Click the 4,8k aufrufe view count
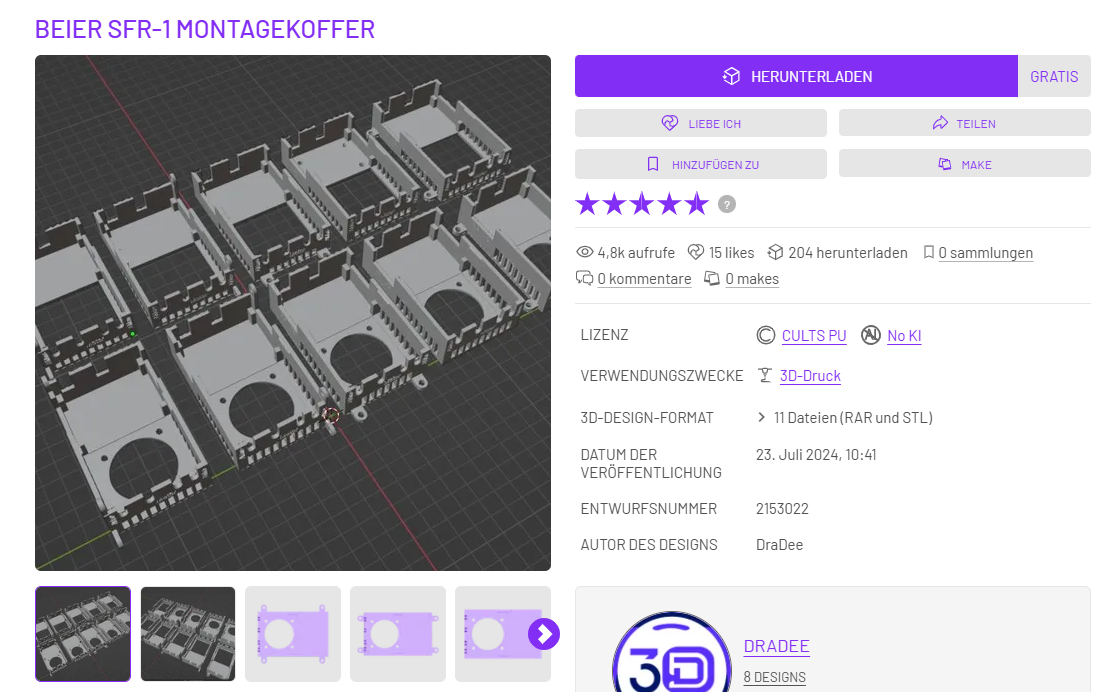Image resolution: width=1111 pixels, height=692 pixels. click(636, 253)
